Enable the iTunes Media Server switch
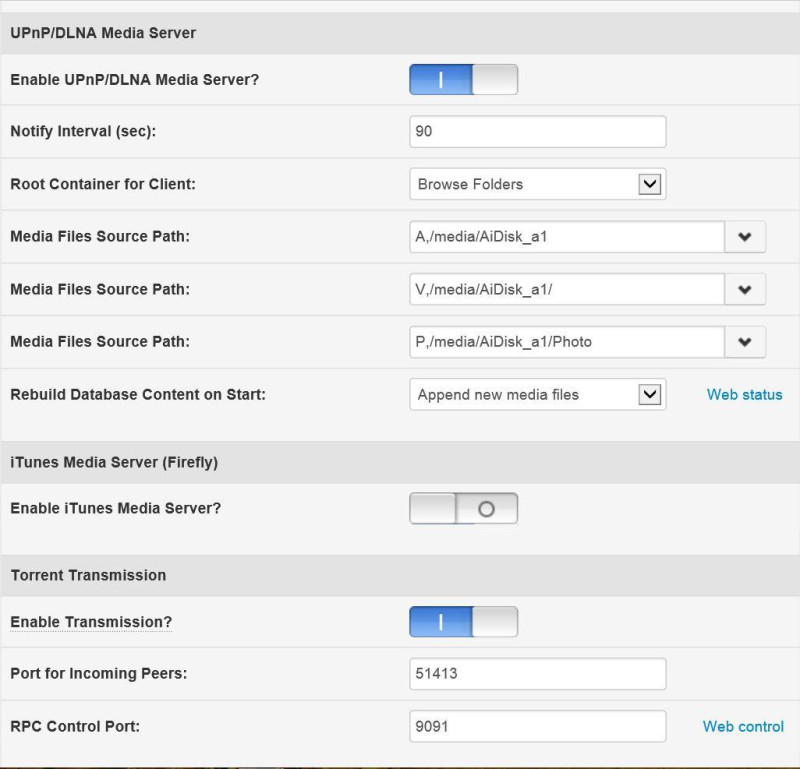This screenshot has height=769, width=800. coord(463,508)
